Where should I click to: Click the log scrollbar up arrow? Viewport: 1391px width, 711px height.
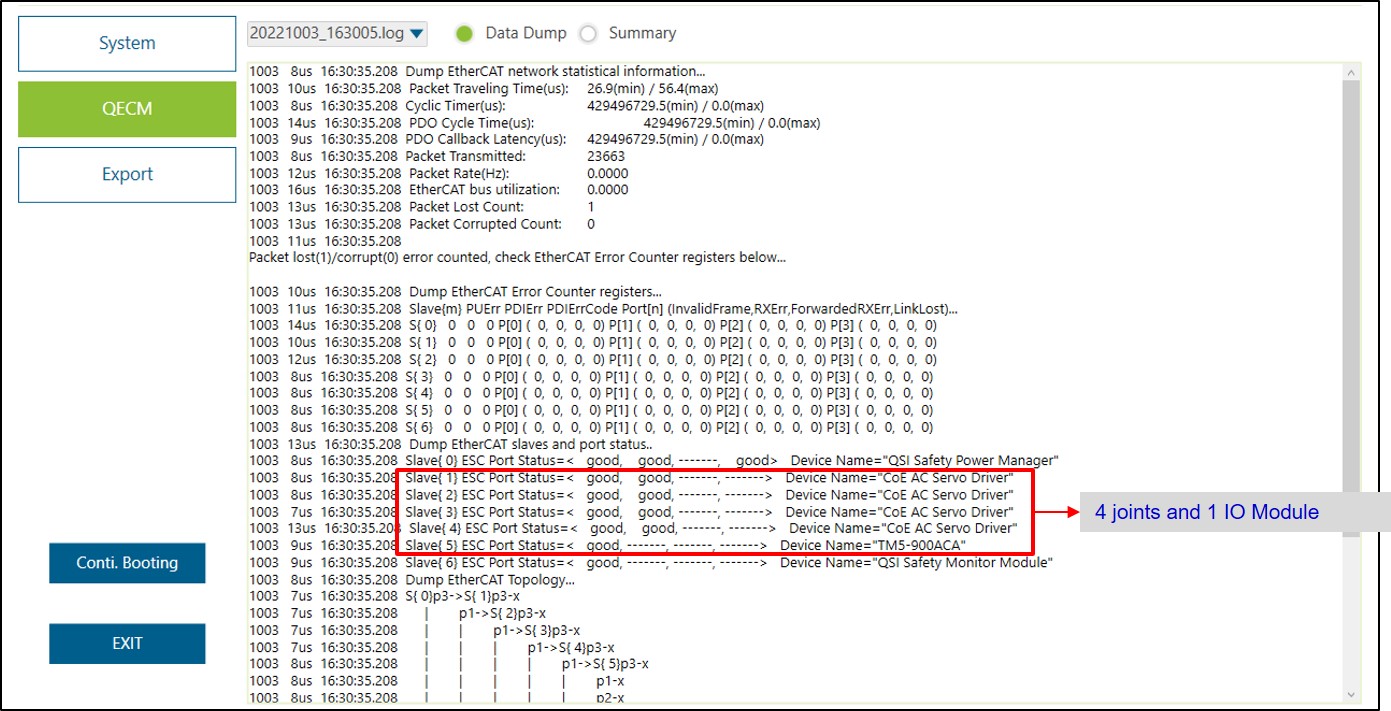pos(1353,72)
